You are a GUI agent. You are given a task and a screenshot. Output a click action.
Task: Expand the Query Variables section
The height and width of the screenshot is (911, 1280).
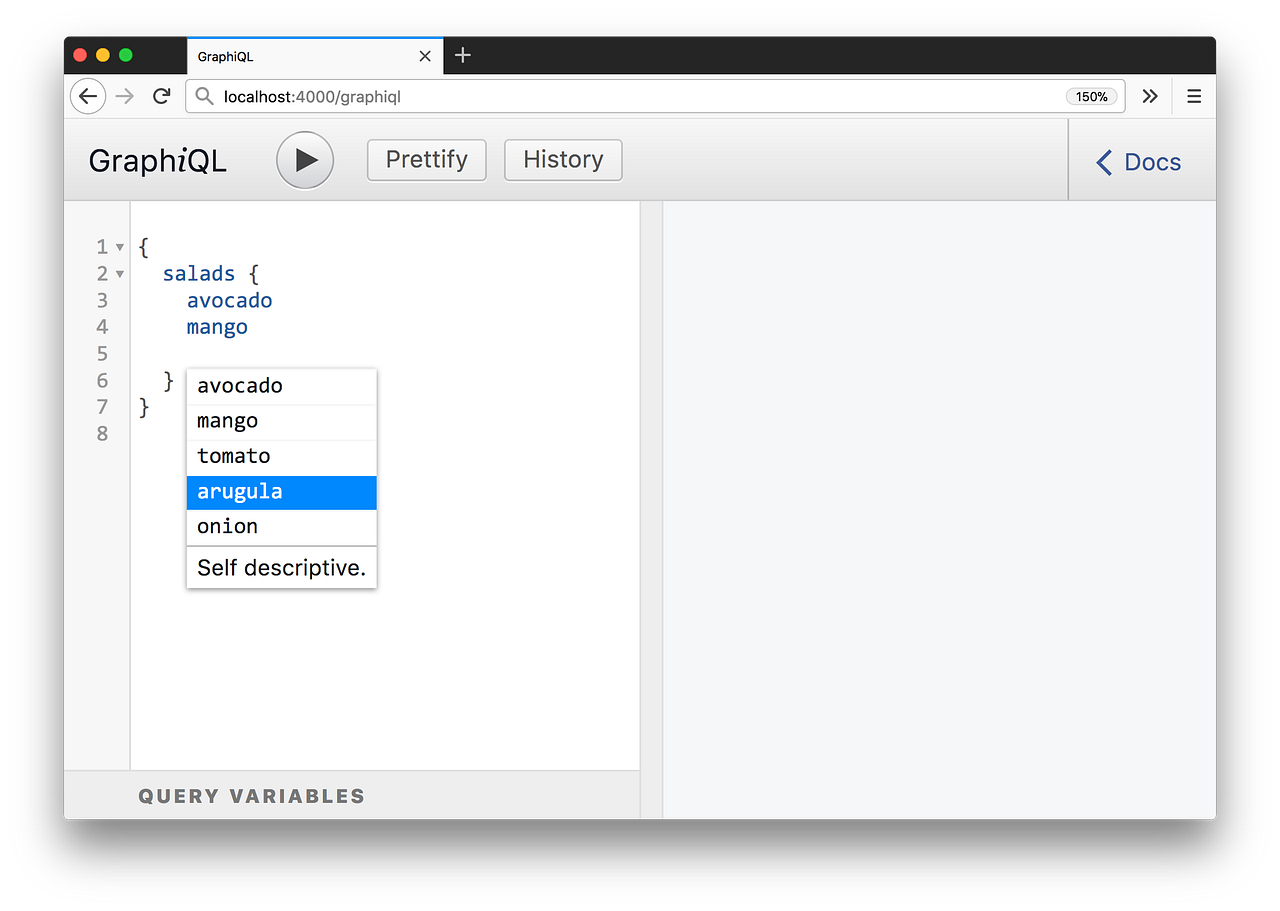251,795
